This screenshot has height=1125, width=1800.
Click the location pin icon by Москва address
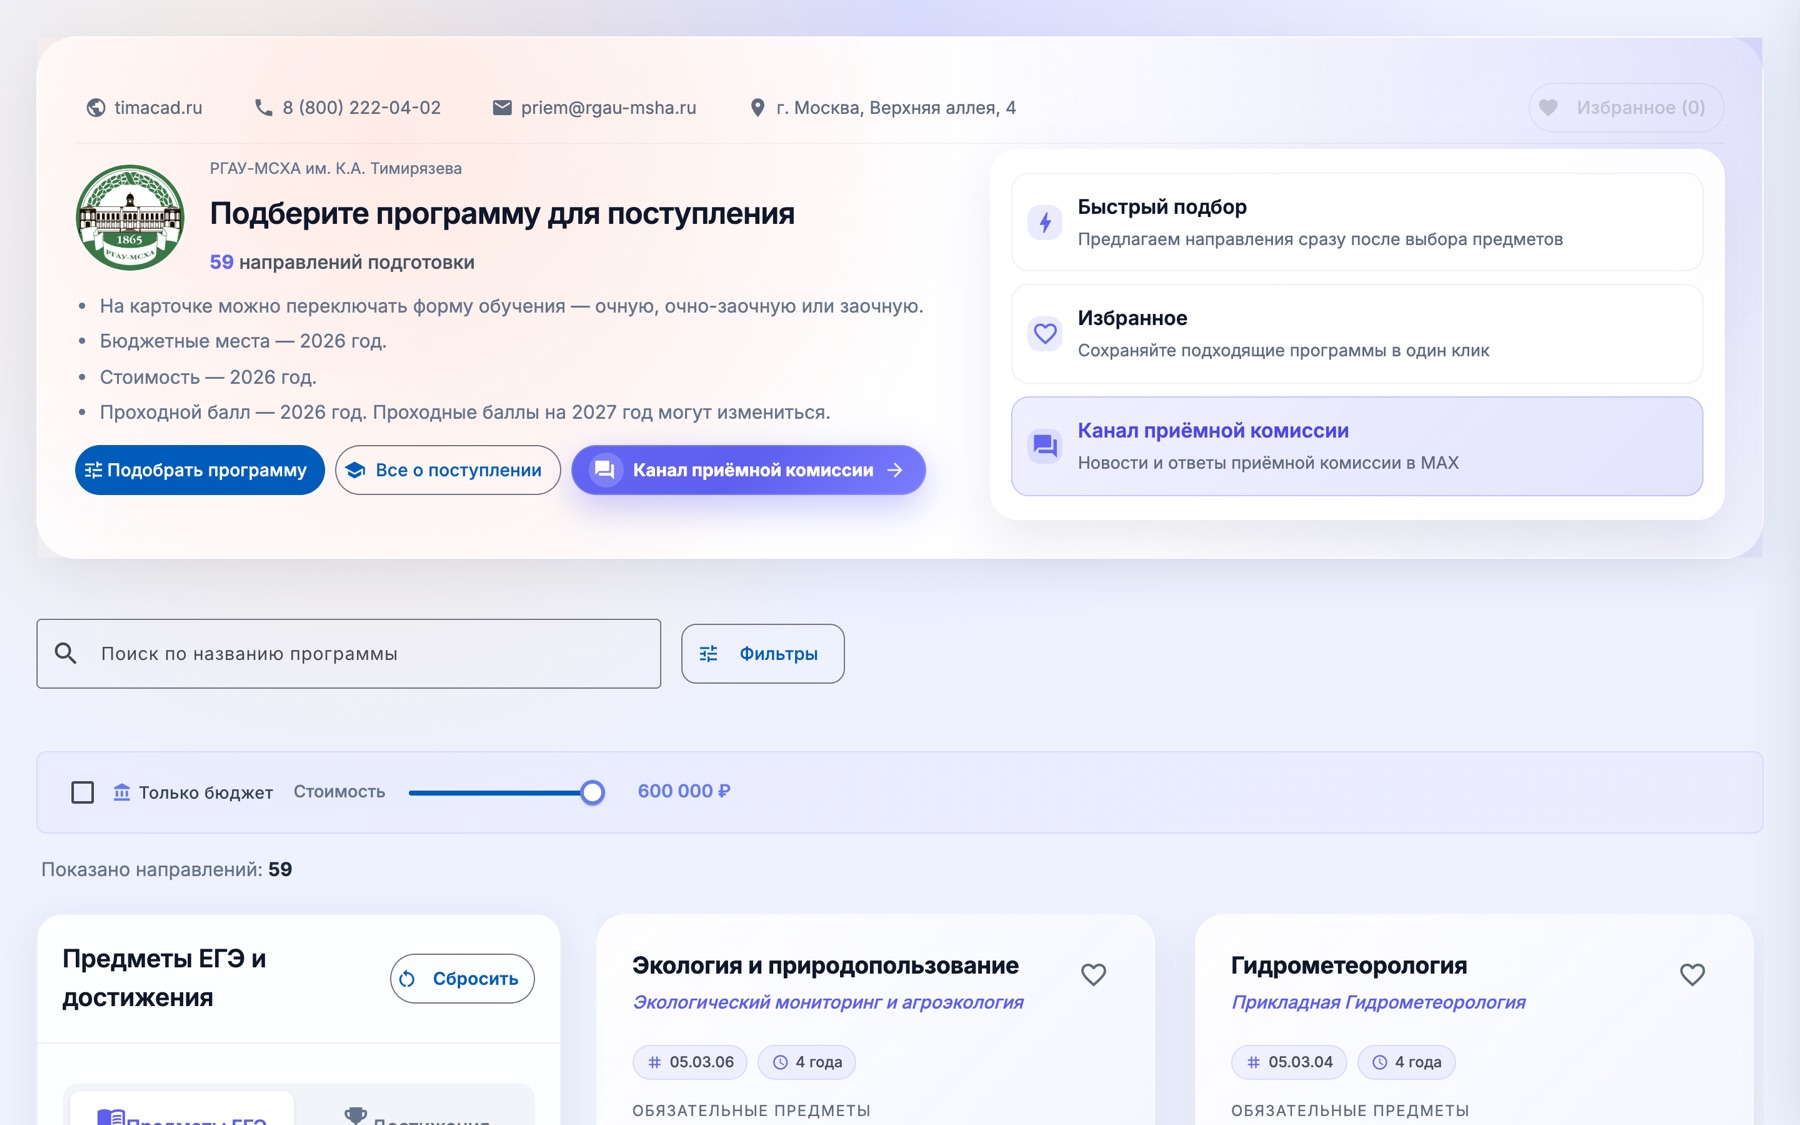757,107
